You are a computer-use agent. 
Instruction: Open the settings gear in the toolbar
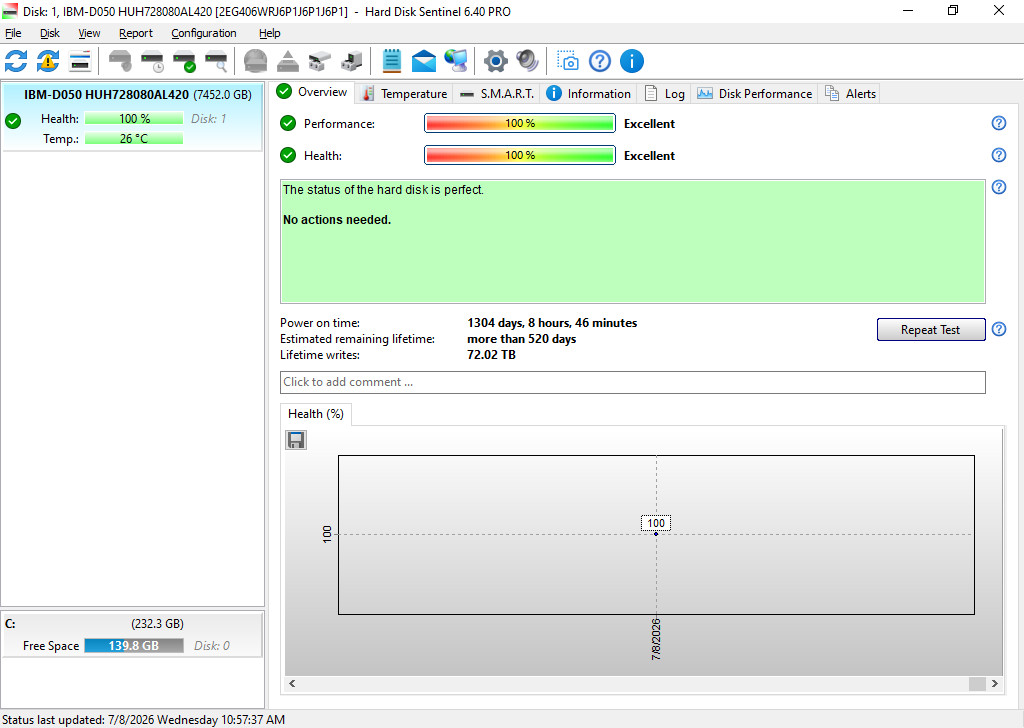coord(496,61)
